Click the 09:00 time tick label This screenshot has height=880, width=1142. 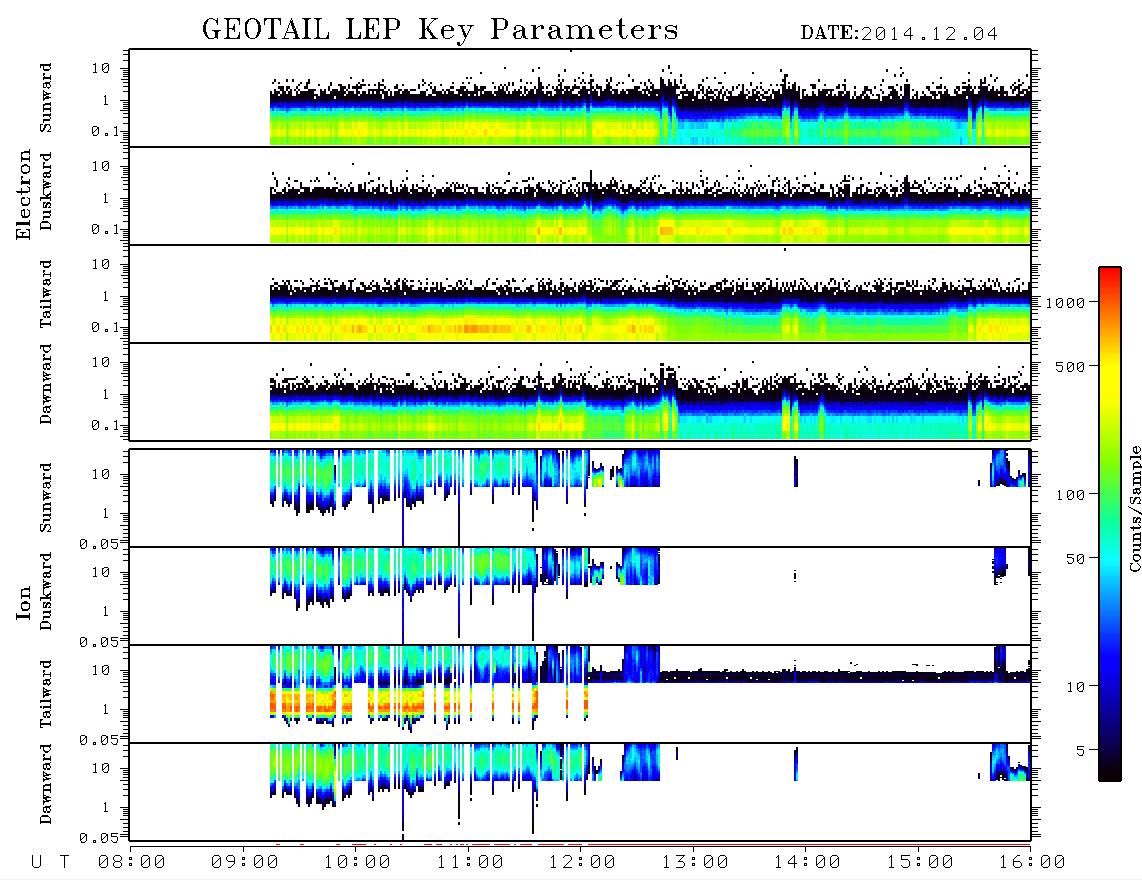point(245,863)
